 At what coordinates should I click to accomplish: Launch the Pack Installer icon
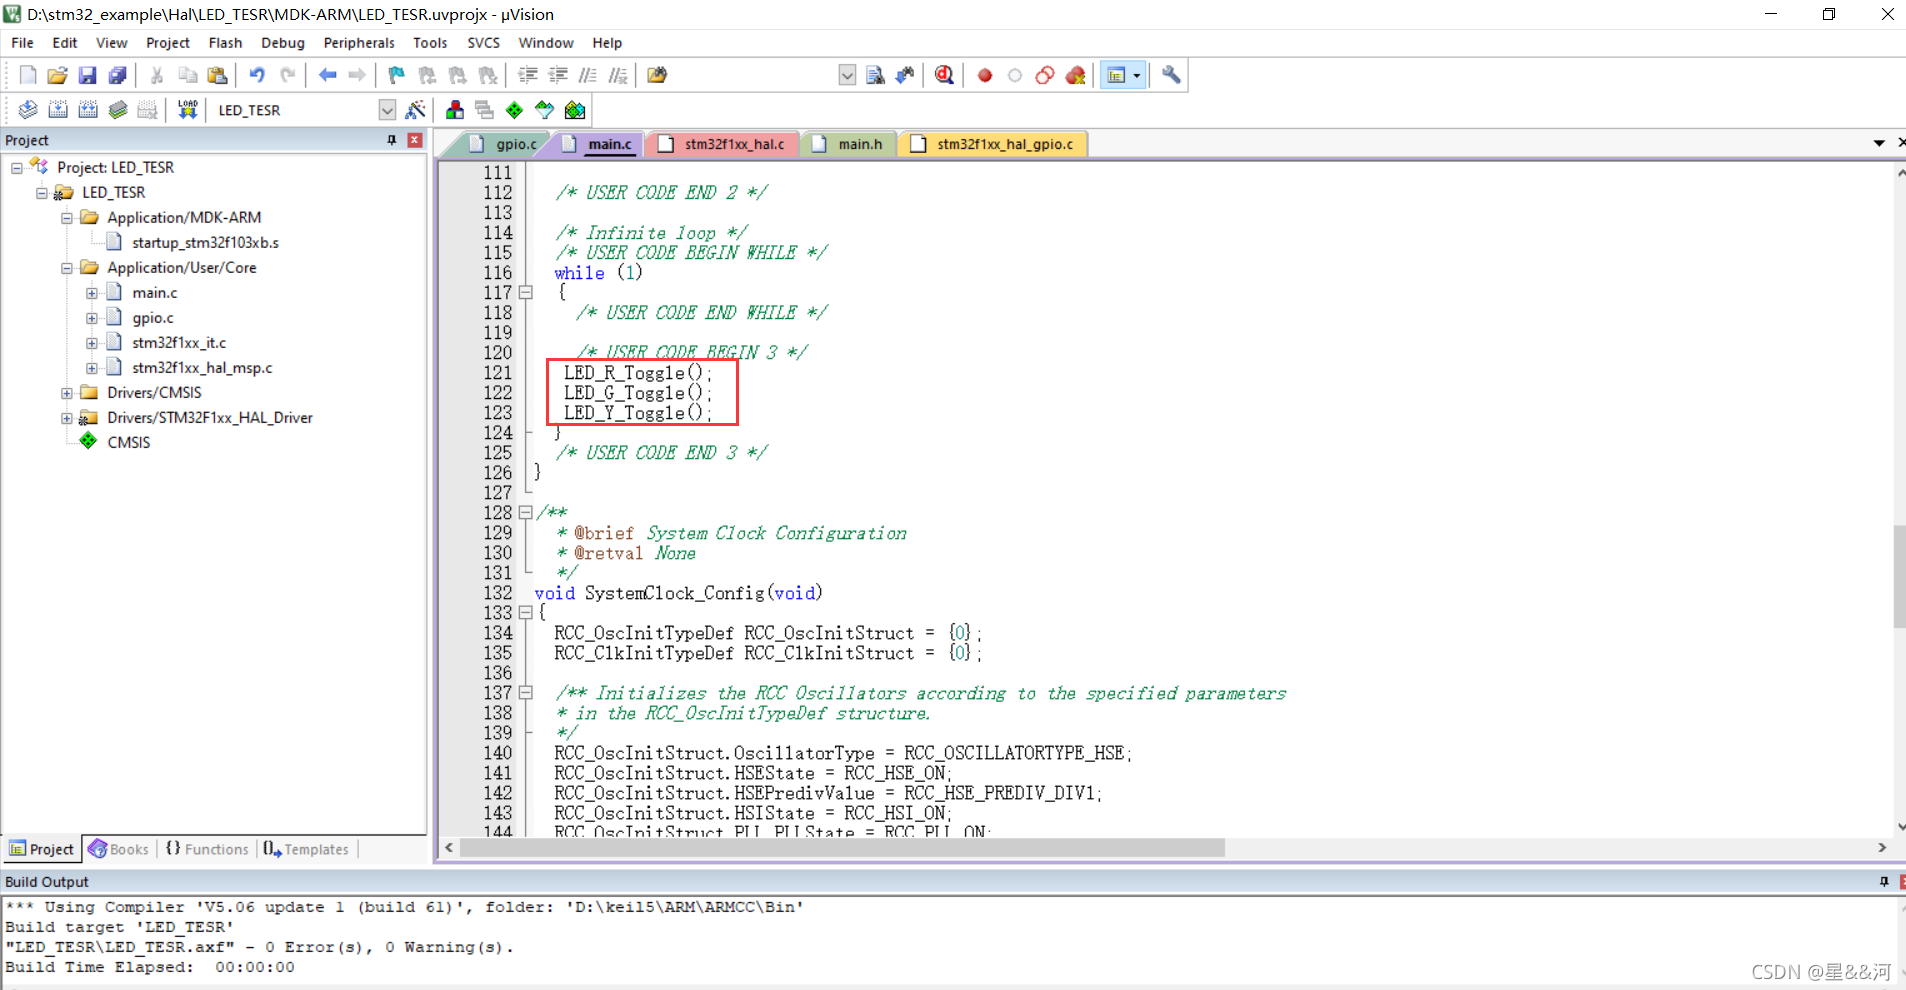point(575,110)
